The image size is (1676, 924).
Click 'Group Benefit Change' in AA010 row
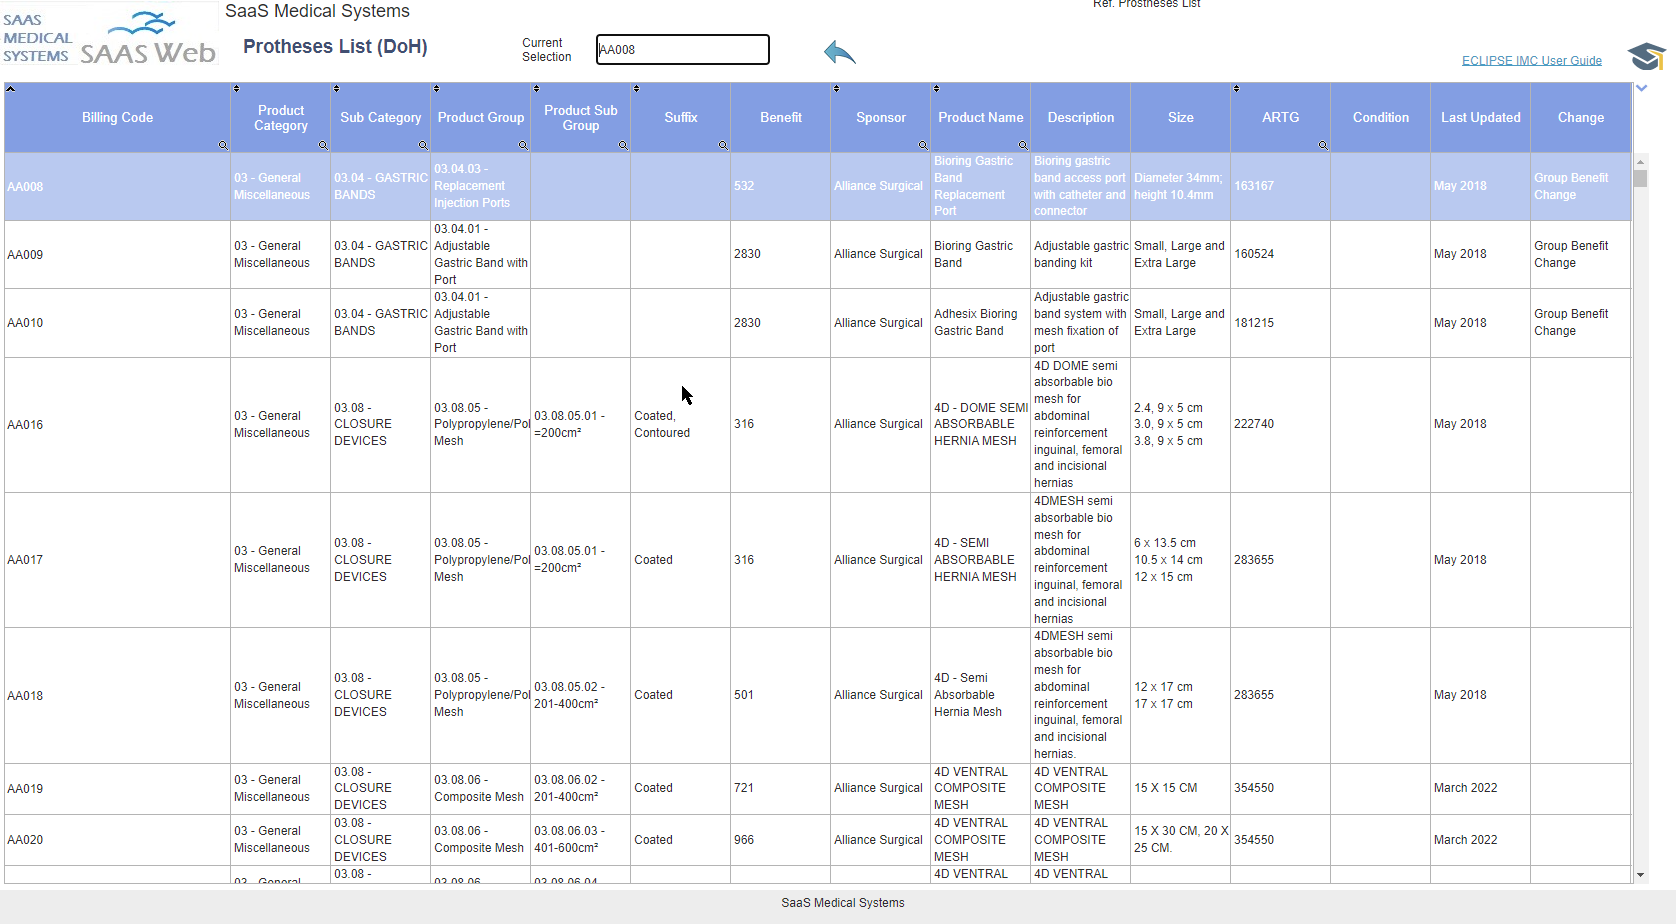pos(1571,322)
